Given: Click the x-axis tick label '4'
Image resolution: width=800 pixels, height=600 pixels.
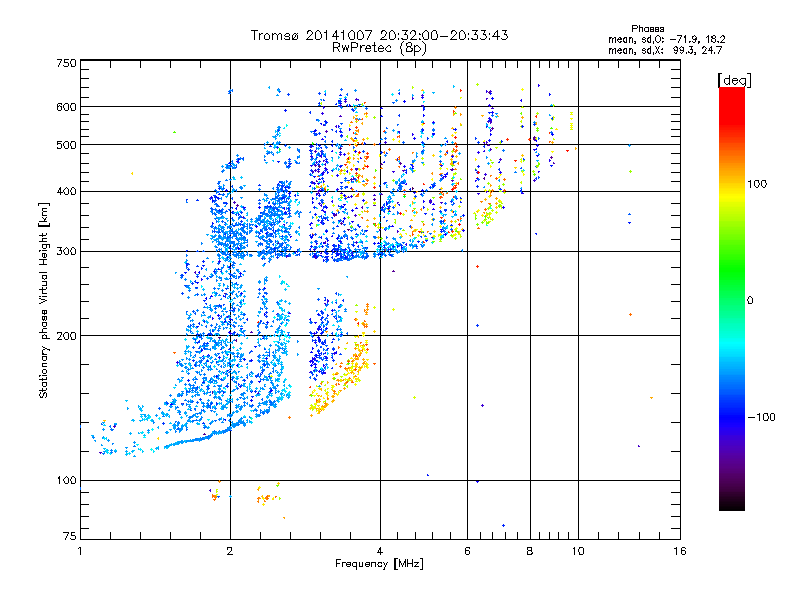Looking at the screenshot, I should coord(380,551).
